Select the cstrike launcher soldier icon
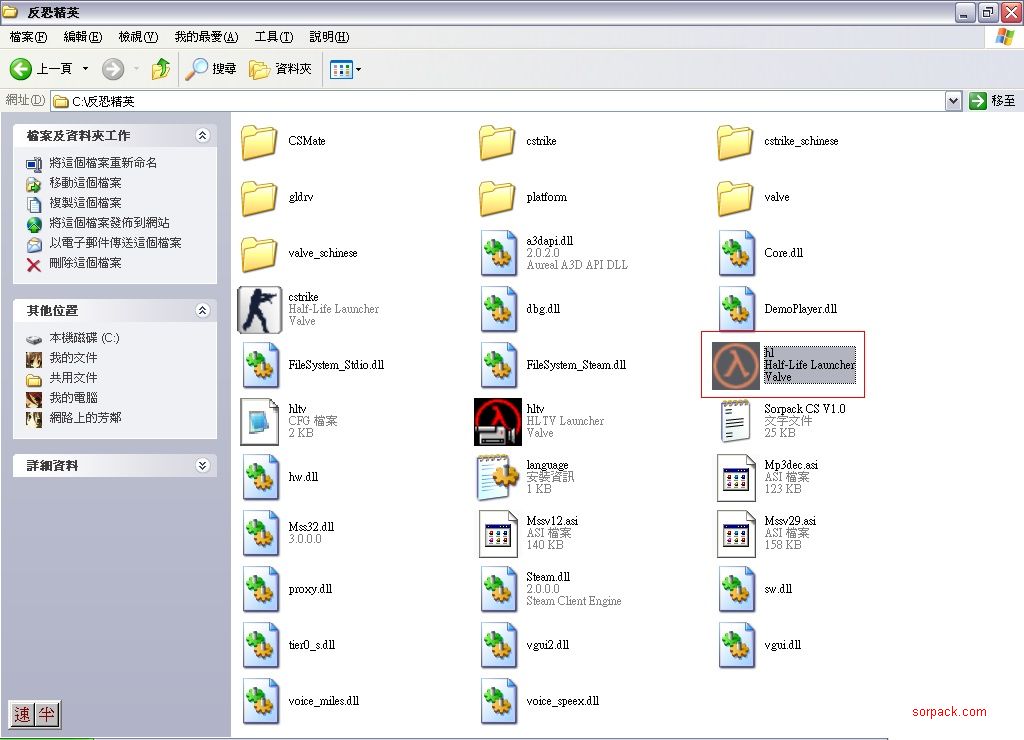 click(260, 309)
